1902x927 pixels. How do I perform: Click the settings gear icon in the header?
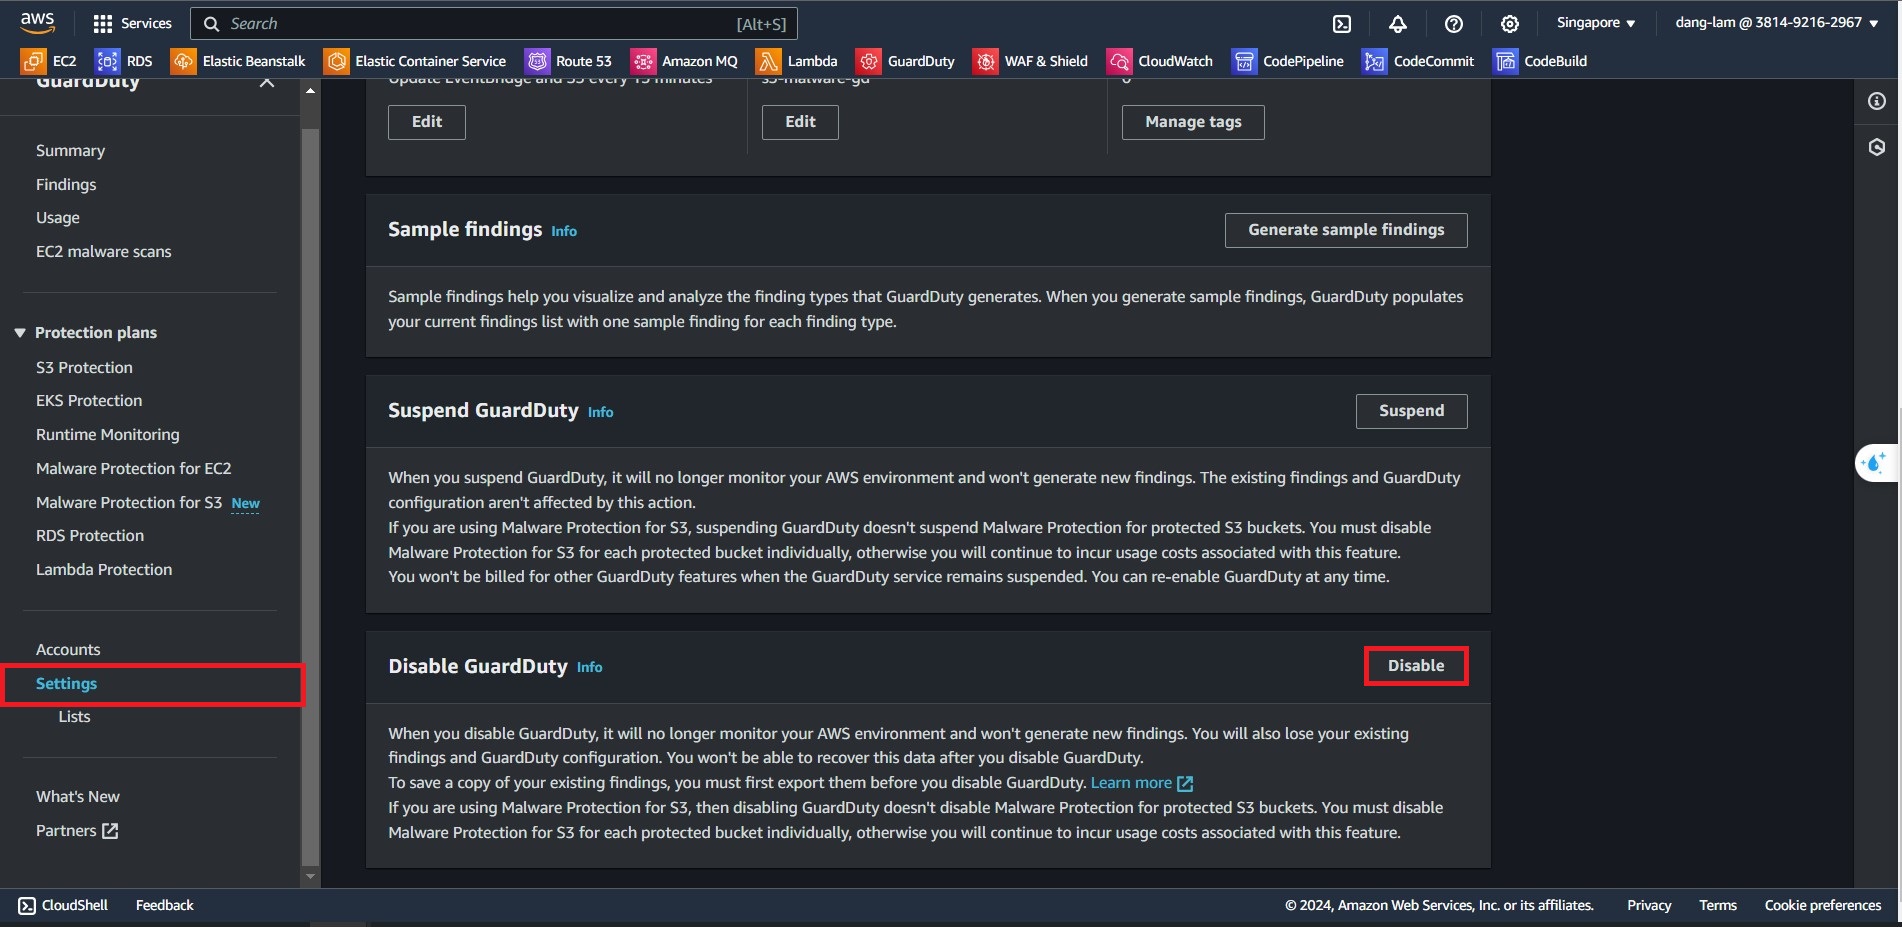(1510, 24)
